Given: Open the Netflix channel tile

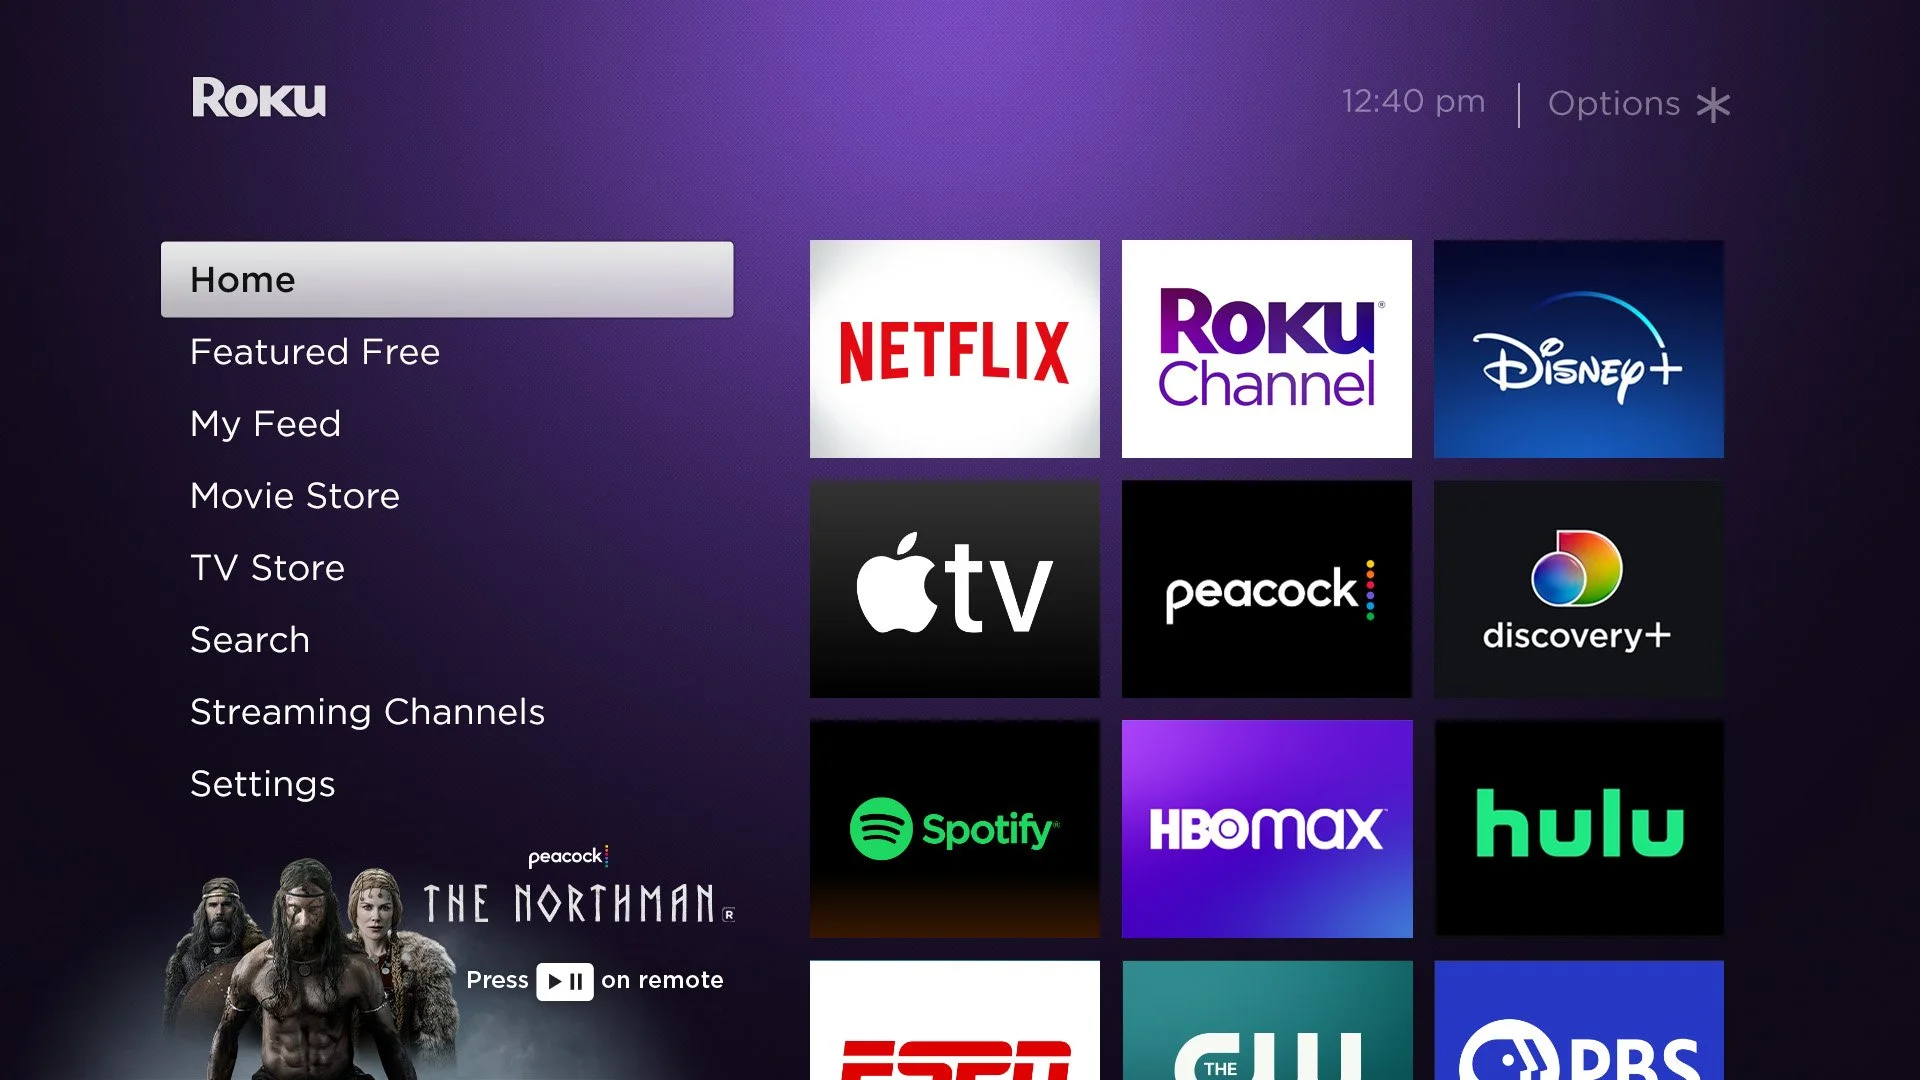Looking at the screenshot, I should [x=954, y=349].
